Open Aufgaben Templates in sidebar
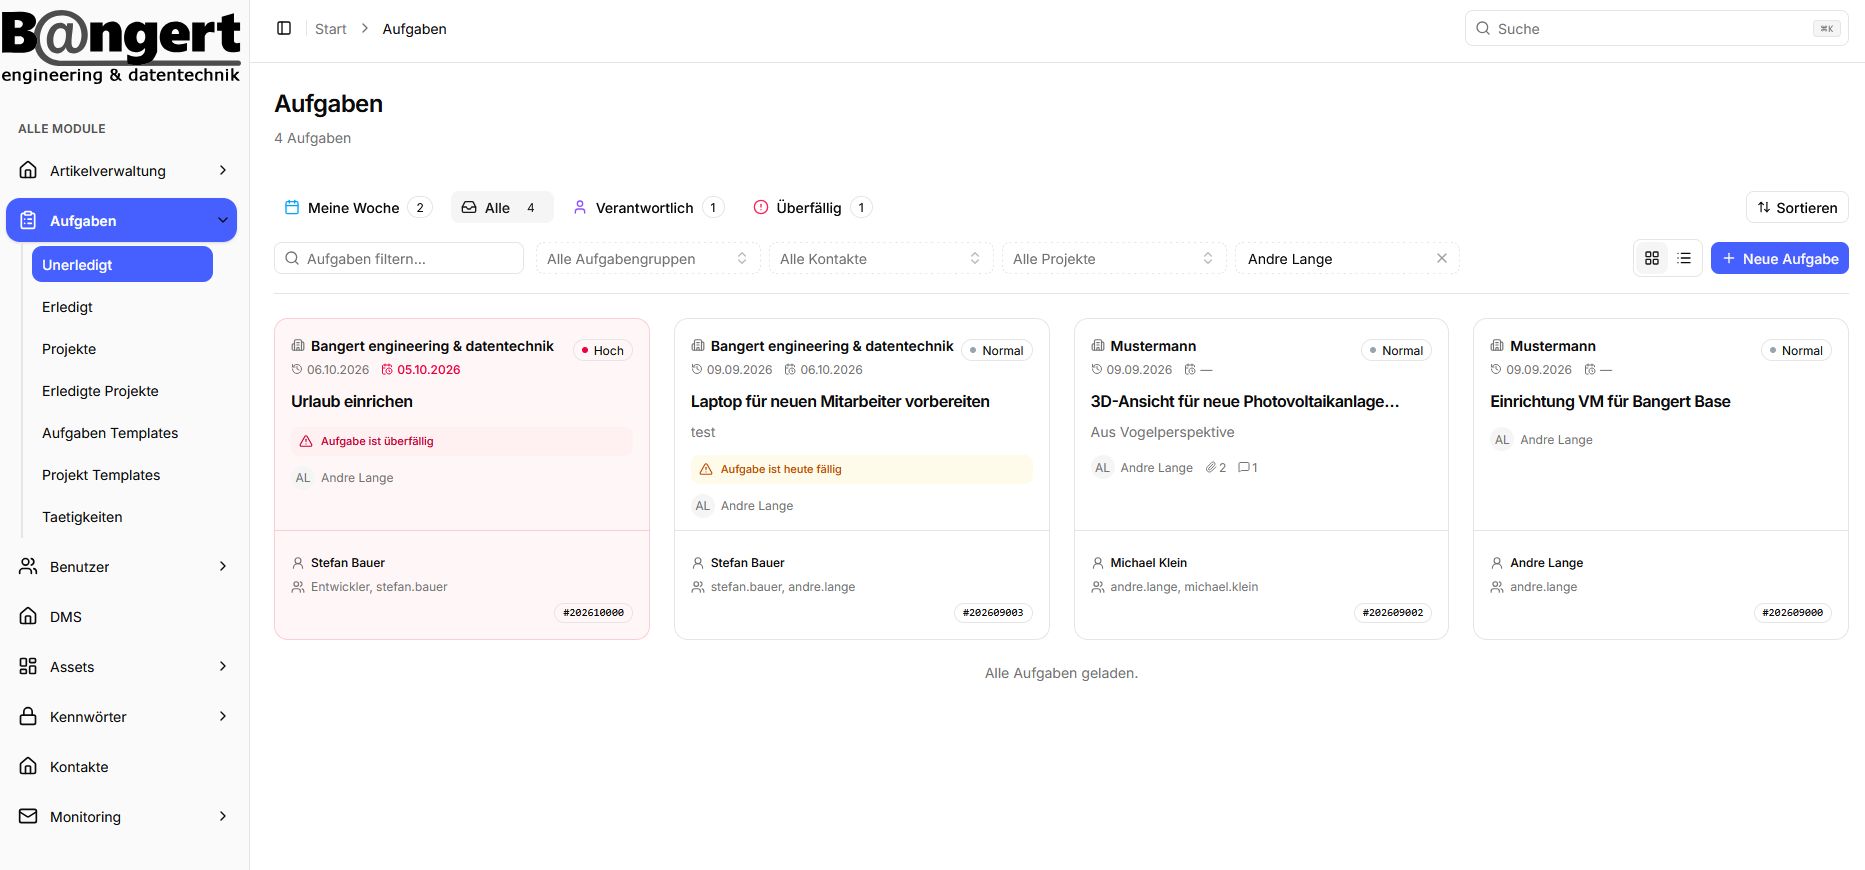The height and width of the screenshot is (870, 1865). point(110,433)
